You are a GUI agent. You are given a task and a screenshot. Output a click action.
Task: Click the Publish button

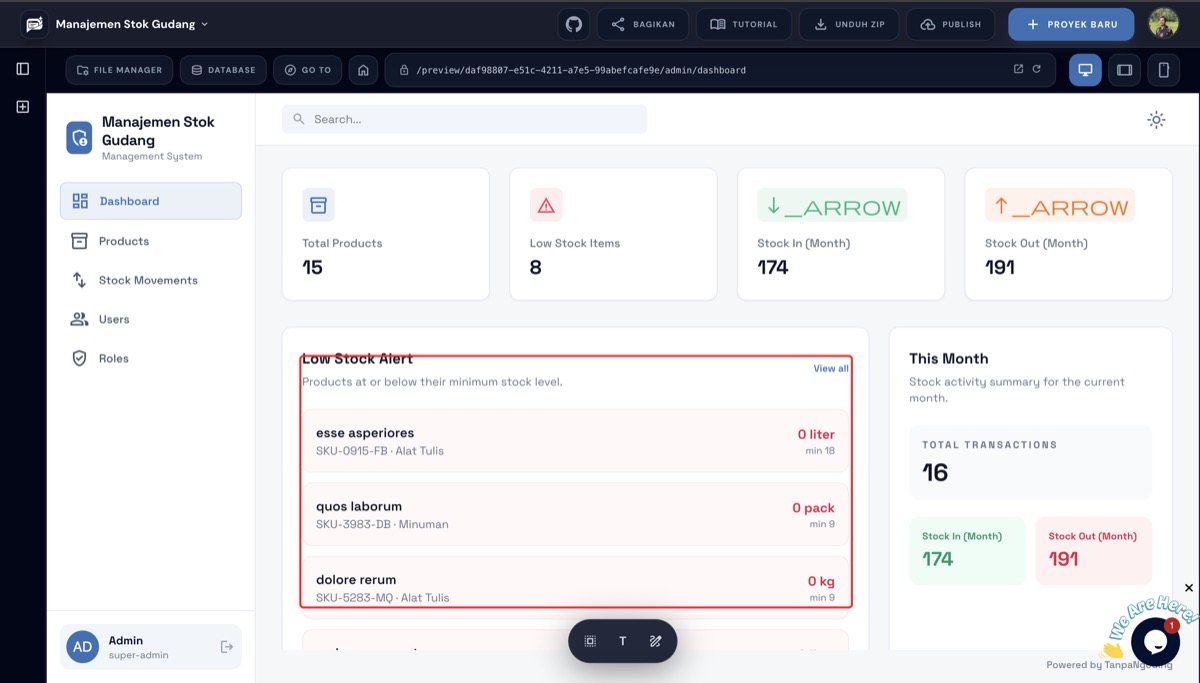pyautogui.click(x=951, y=24)
